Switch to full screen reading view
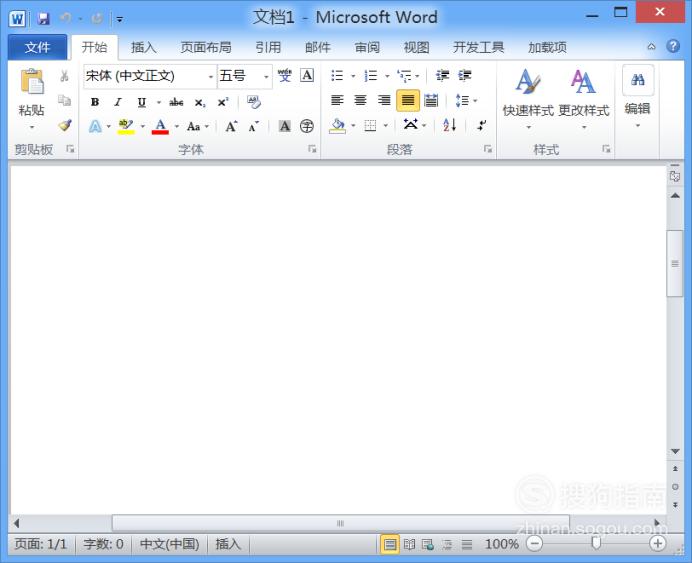The height and width of the screenshot is (563, 692). pyautogui.click(x=410, y=544)
